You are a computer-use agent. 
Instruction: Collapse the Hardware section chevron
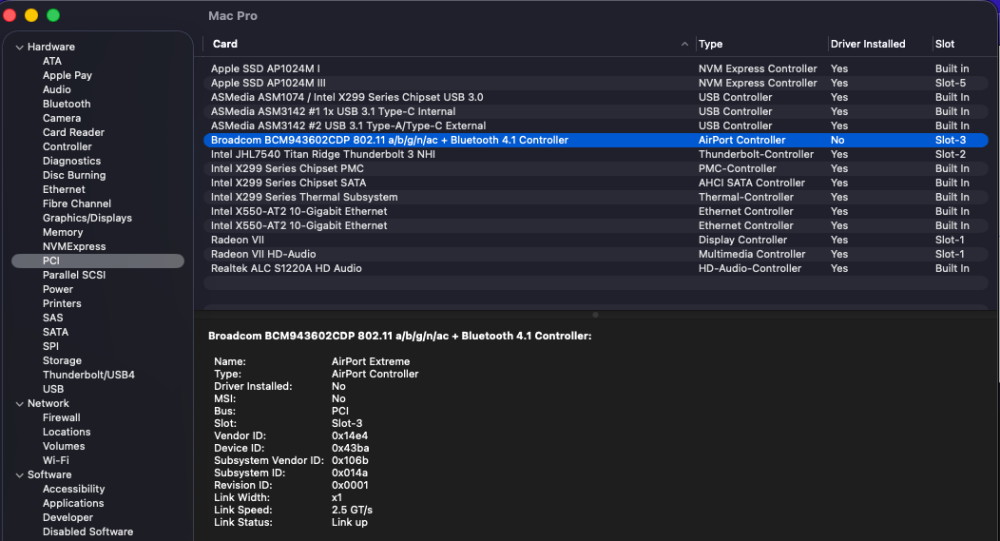pyautogui.click(x=20, y=47)
